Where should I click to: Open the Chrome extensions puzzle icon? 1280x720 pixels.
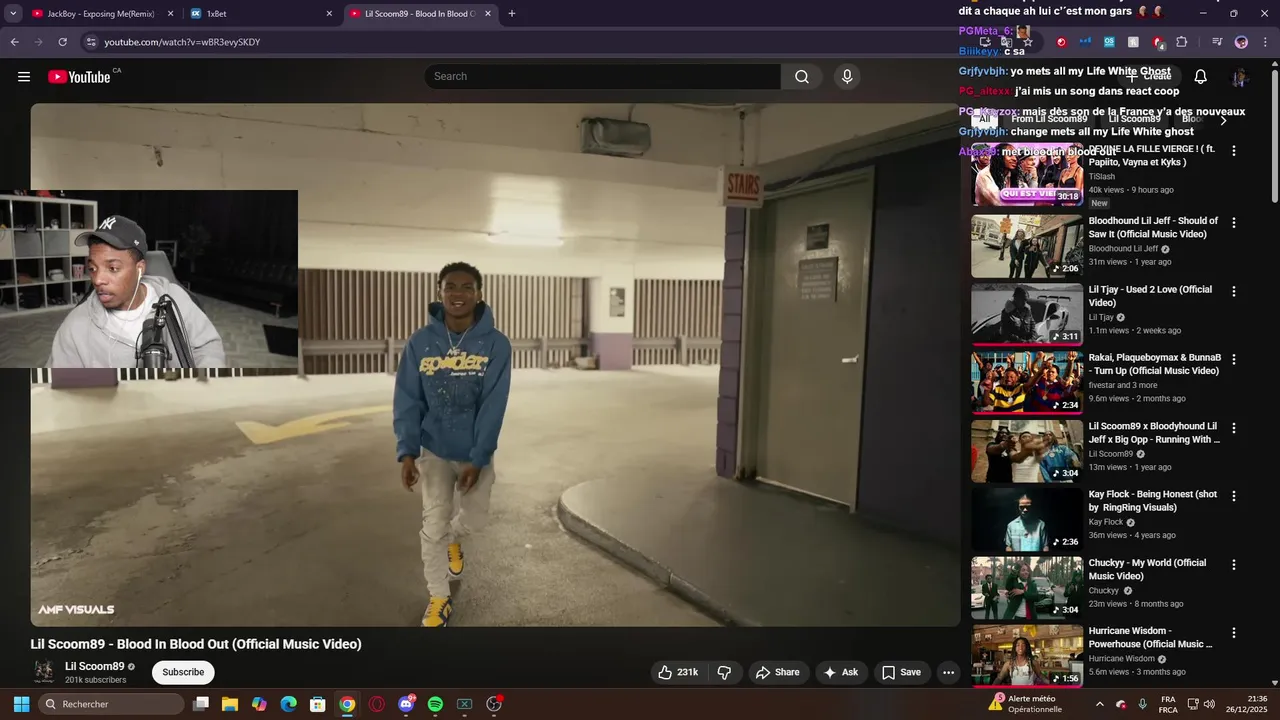tap(1182, 42)
